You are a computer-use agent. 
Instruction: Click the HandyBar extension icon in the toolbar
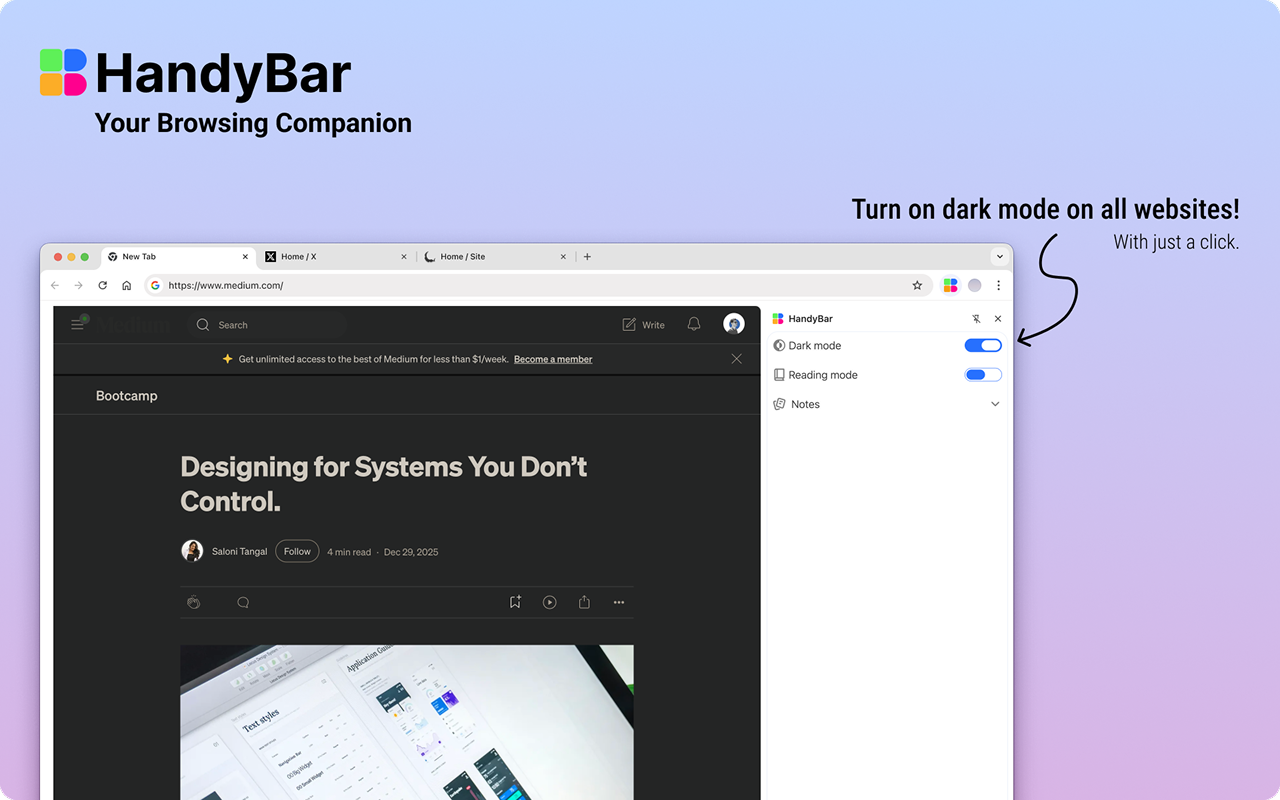point(950,285)
